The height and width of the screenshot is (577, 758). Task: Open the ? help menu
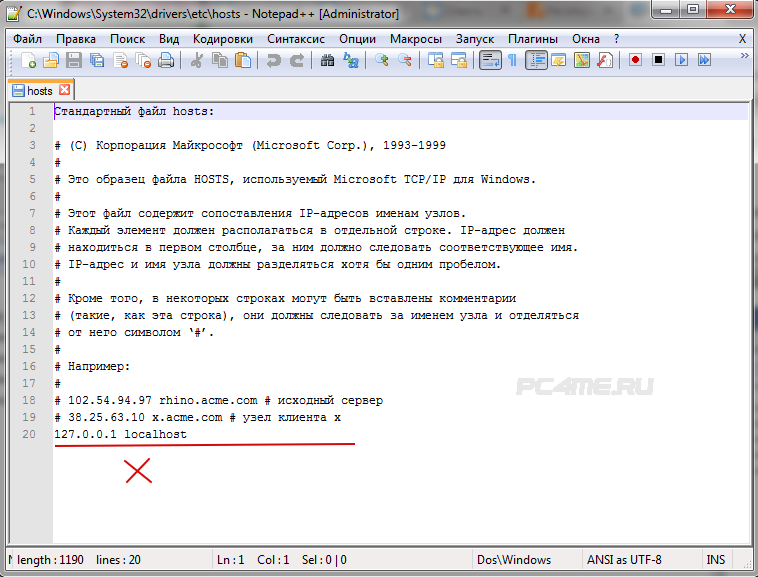616,39
